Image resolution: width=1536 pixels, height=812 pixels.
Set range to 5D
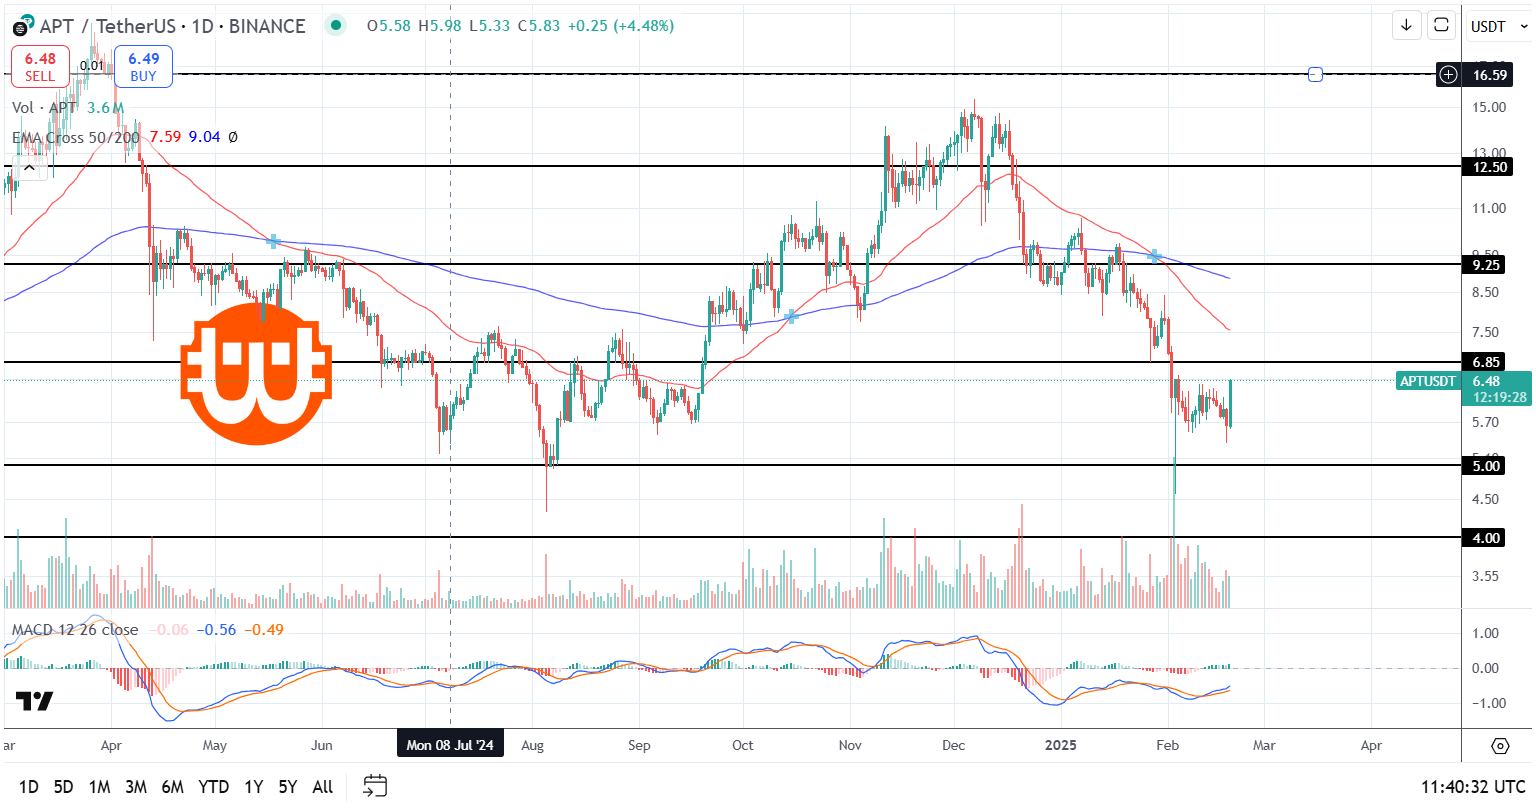[x=63, y=787]
